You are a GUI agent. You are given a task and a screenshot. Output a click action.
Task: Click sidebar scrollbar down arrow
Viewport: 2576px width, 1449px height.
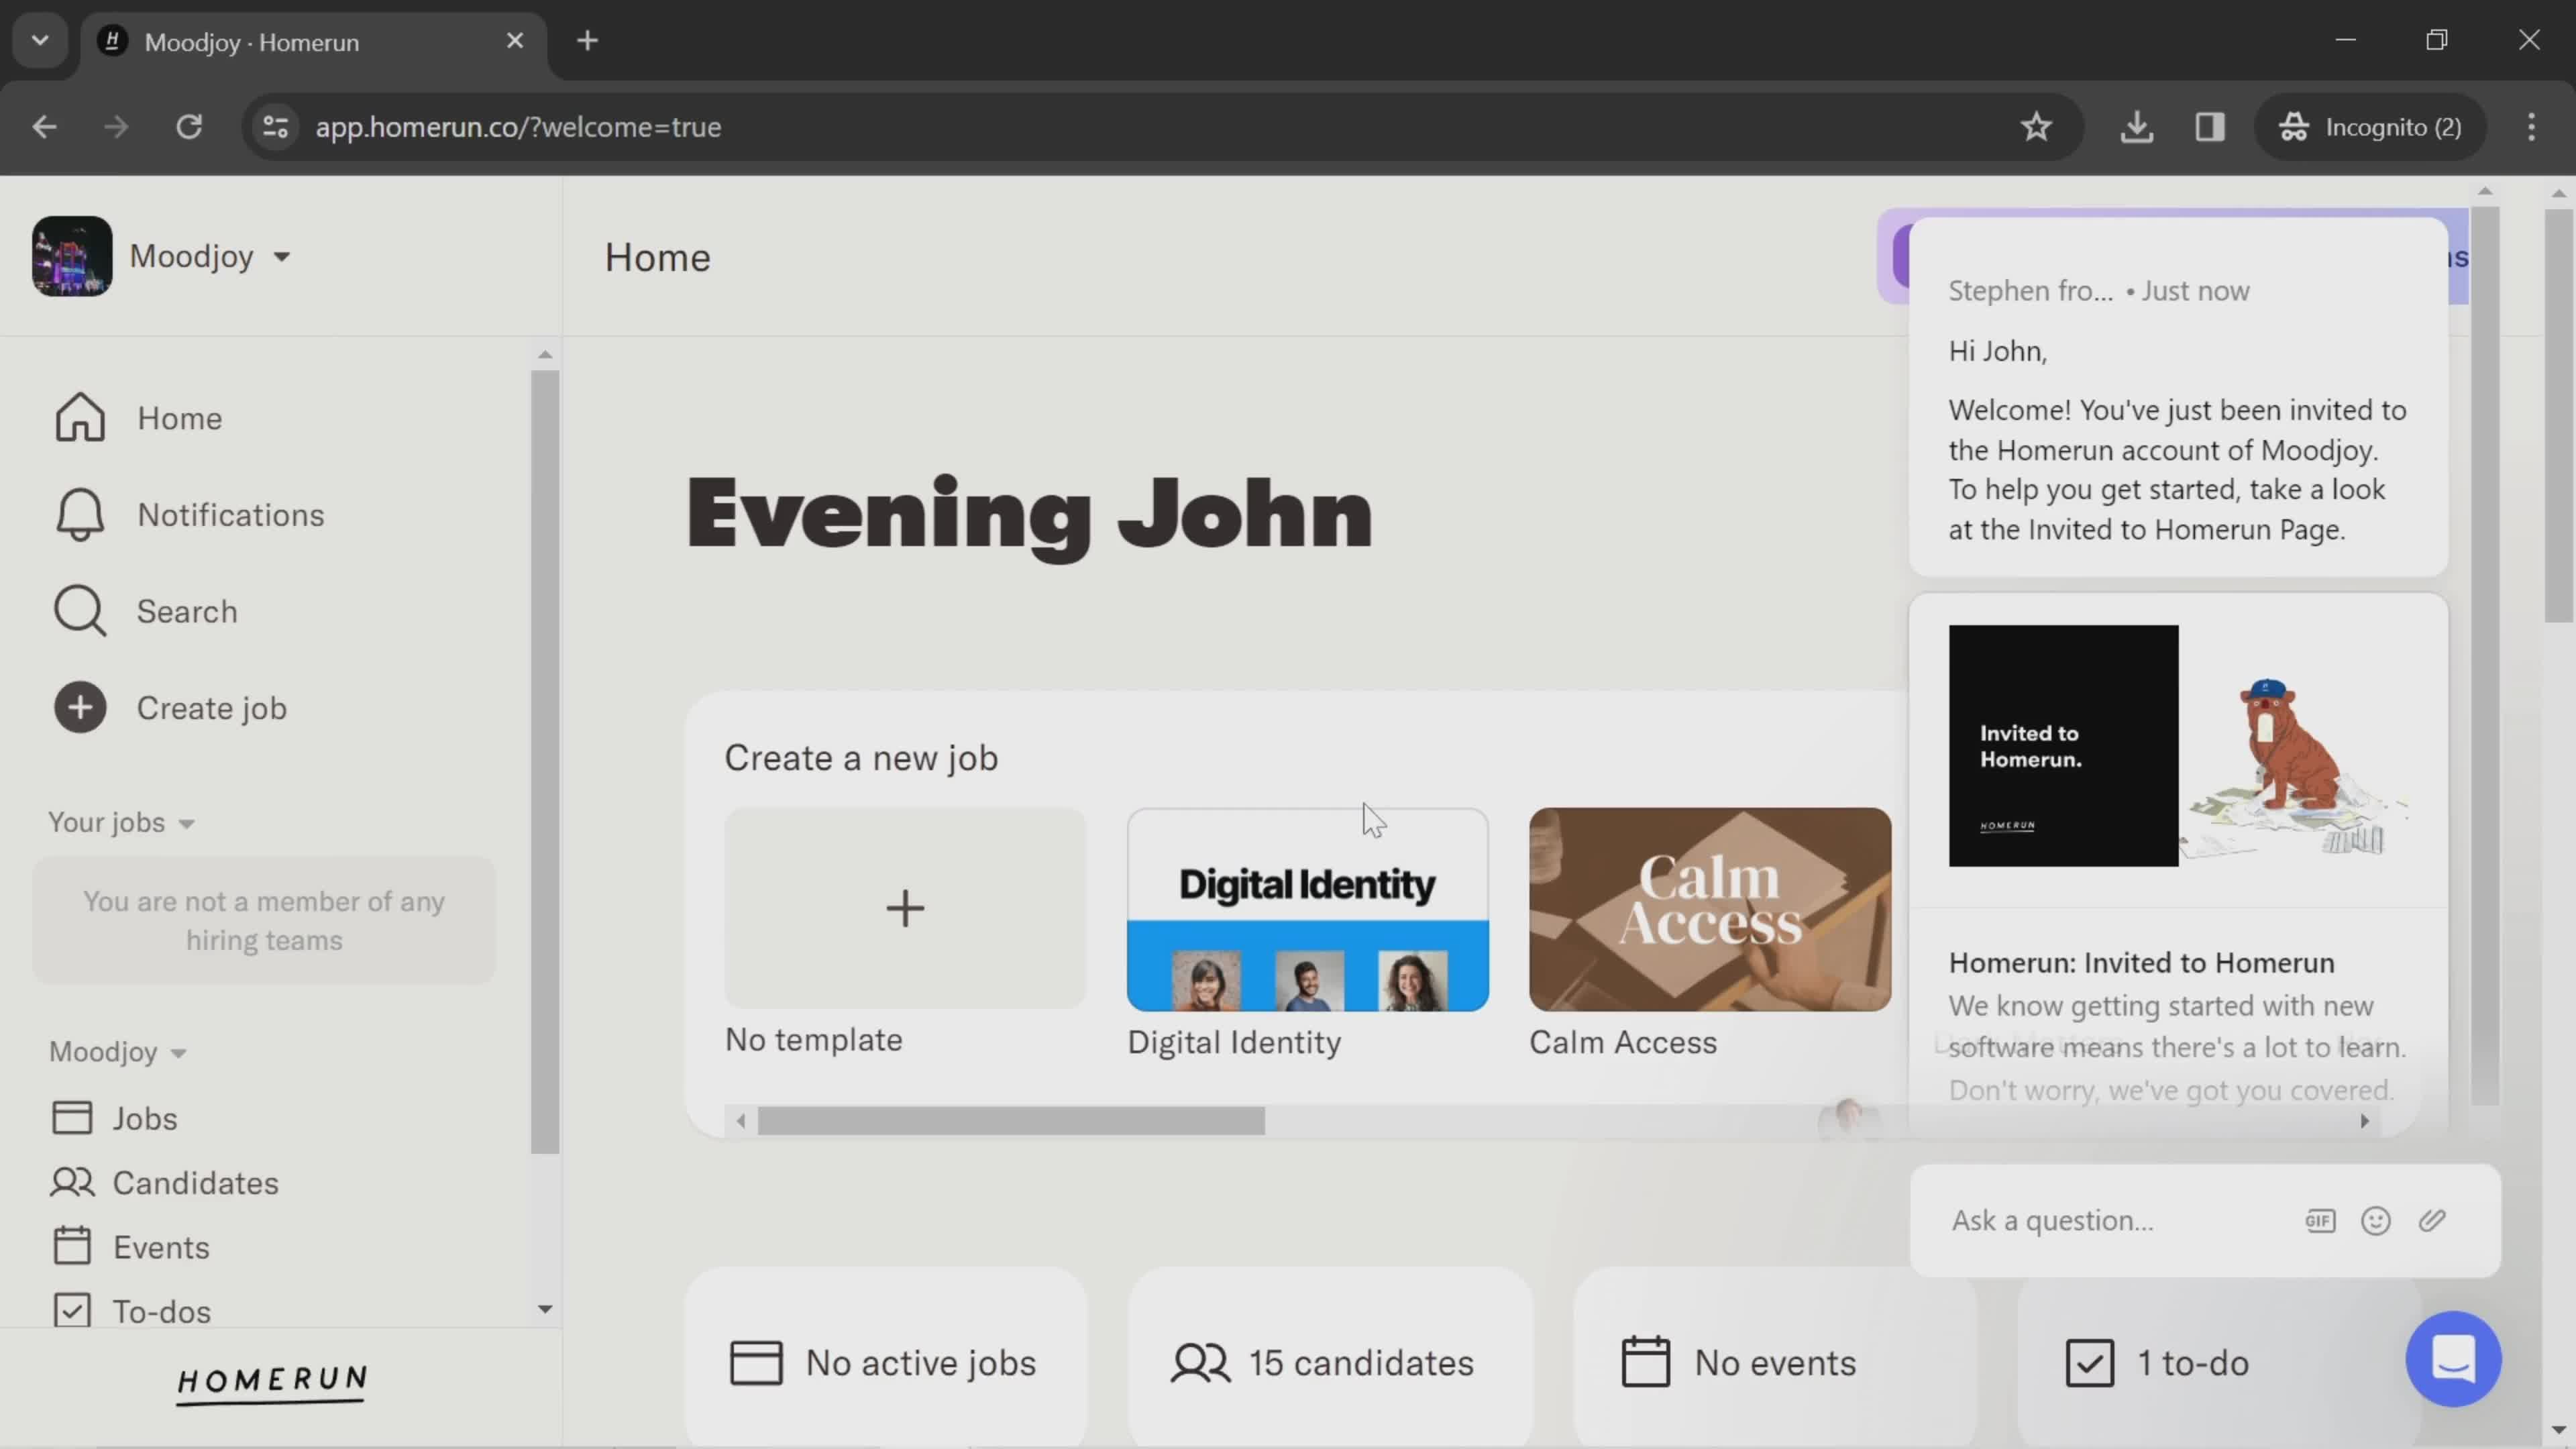tap(545, 1309)
